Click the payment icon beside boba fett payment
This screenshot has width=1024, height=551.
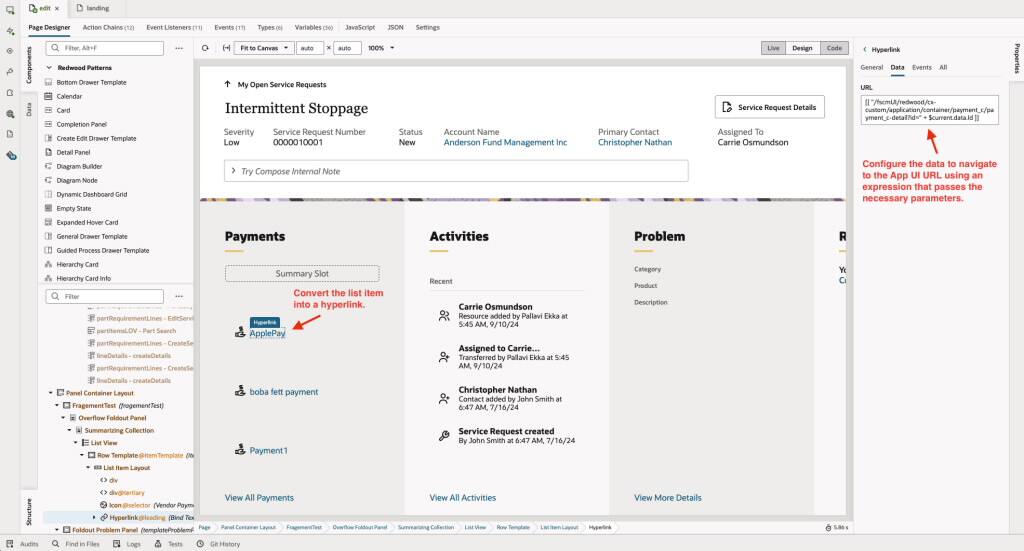coord(240,391)
